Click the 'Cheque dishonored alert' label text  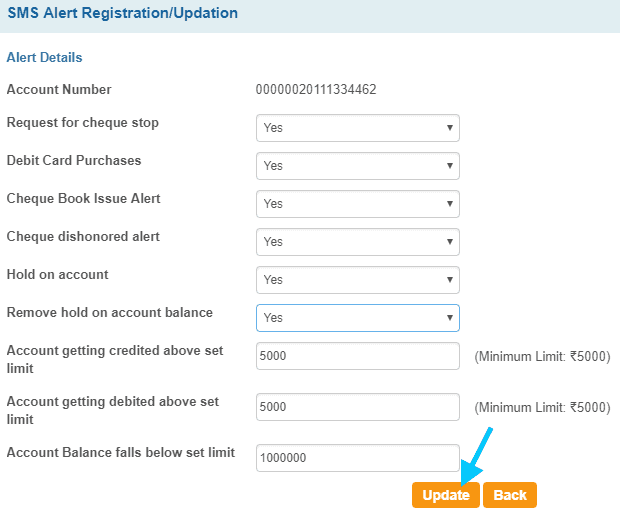tap(83, 237)
